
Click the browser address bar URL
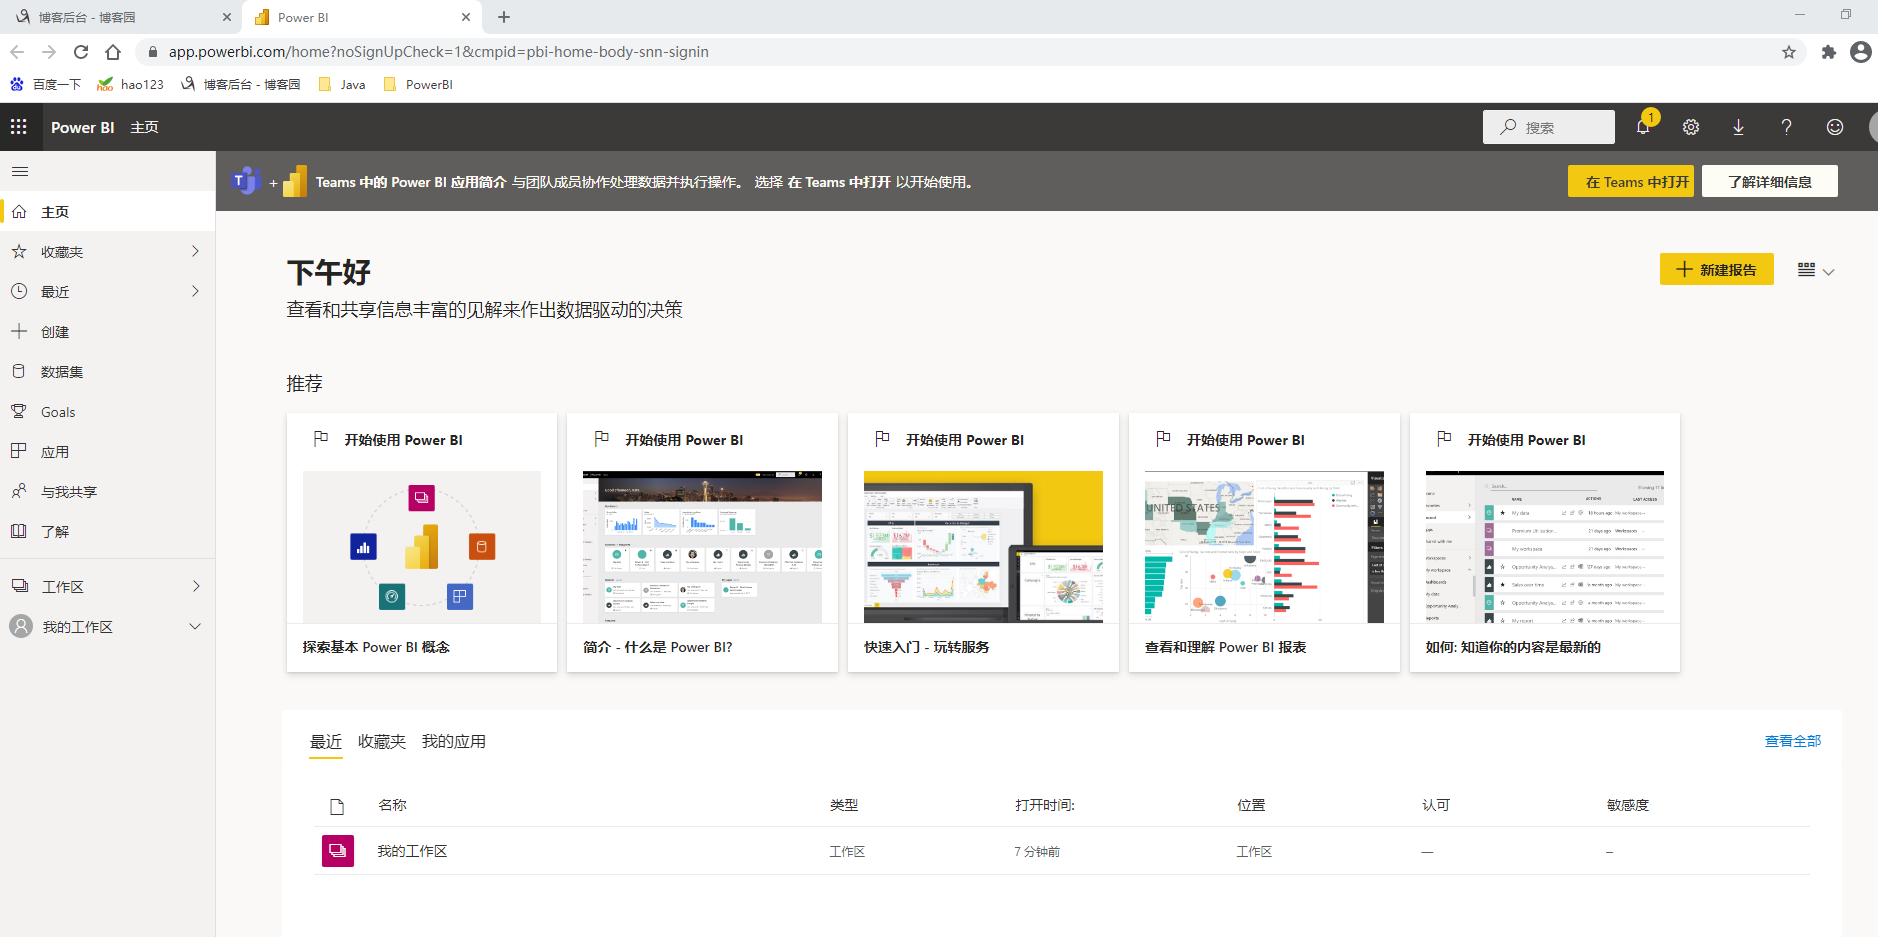click(x=439, y=52)
